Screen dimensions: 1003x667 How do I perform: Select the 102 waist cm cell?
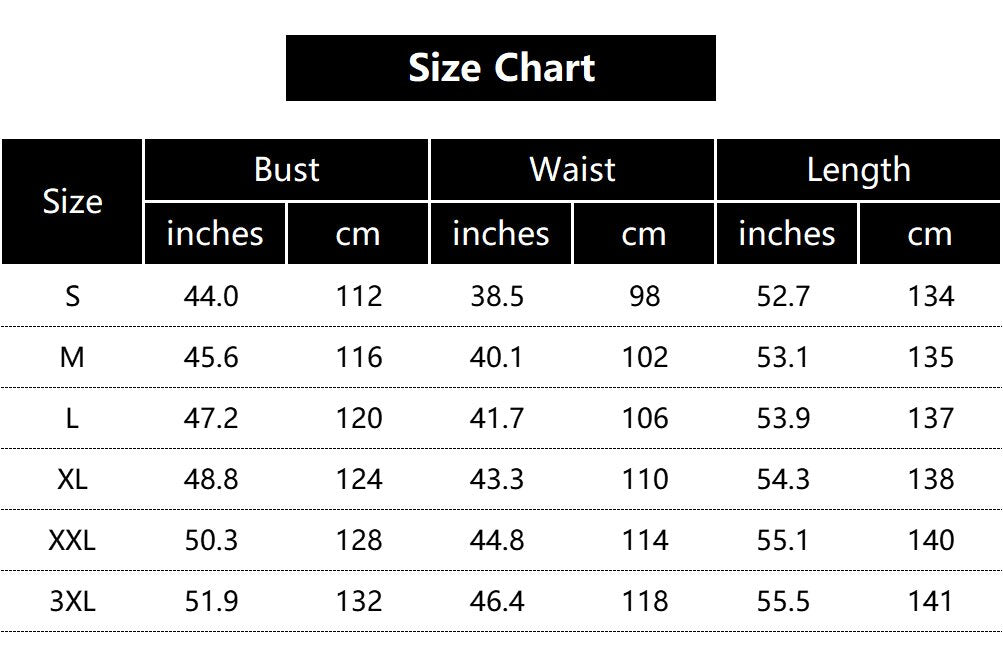(645, 357)
